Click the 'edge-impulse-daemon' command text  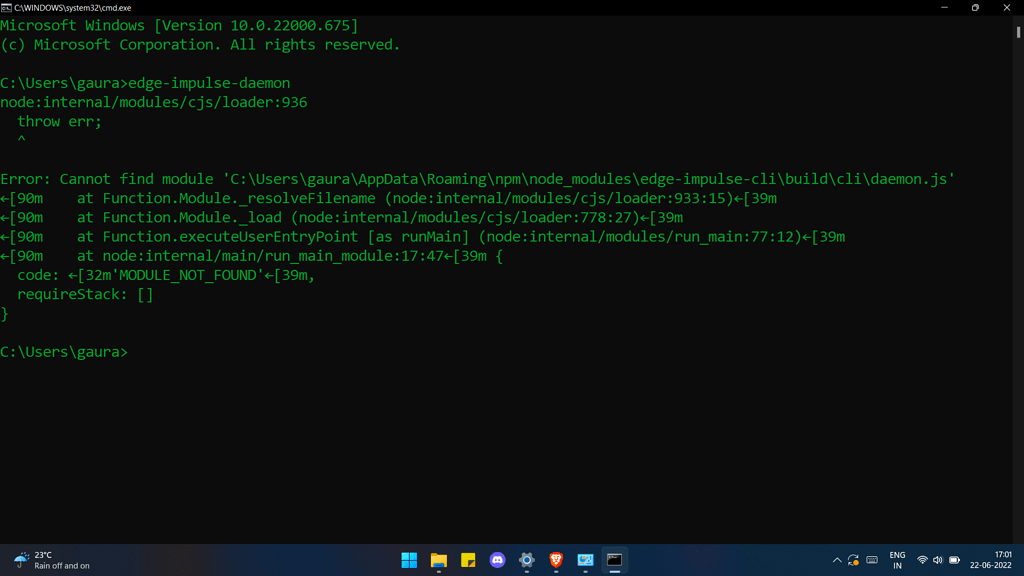coord(209,83)
